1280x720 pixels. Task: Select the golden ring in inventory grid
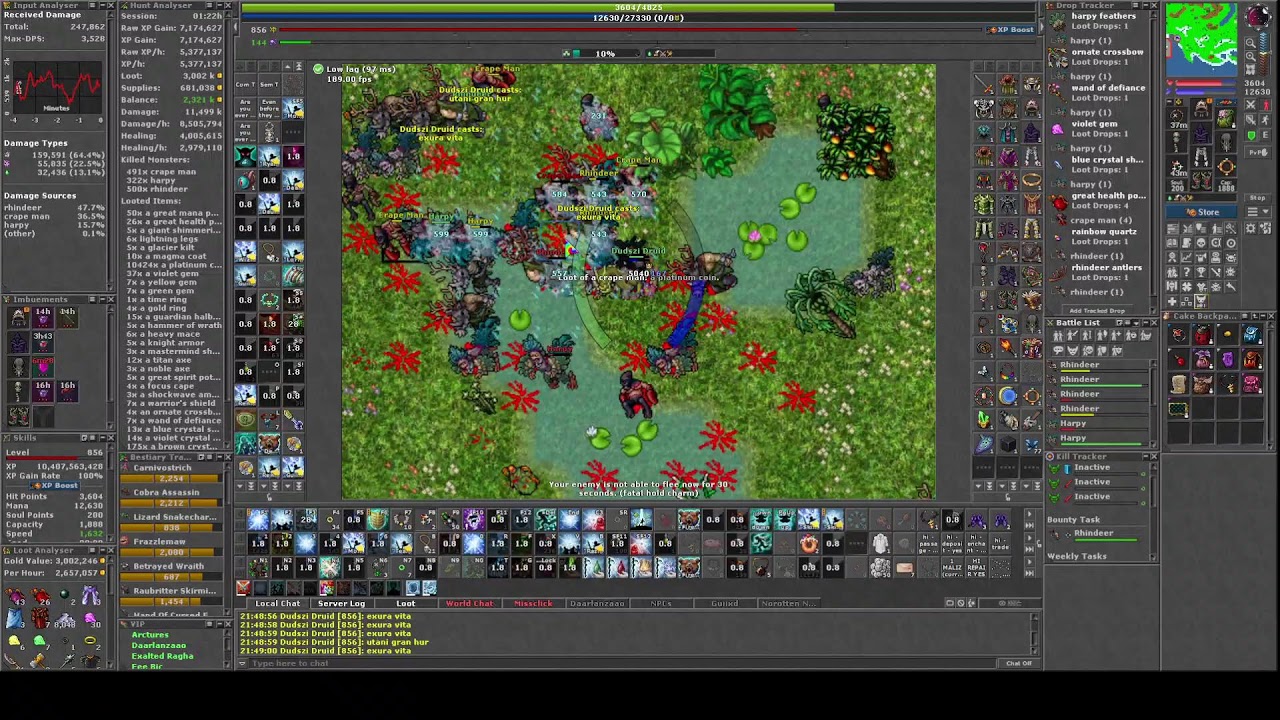1031,179
